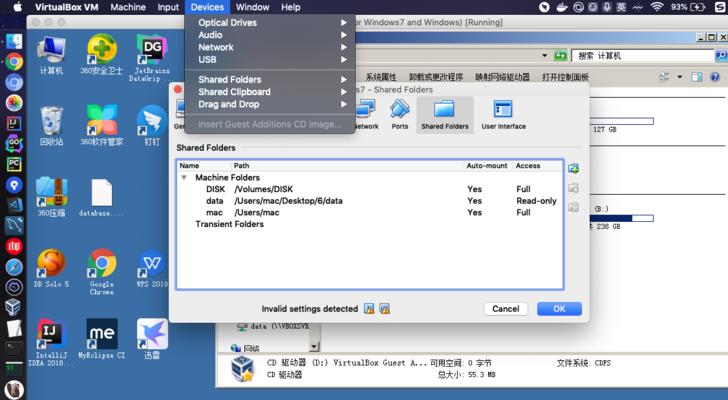Viewport: 728px width, 400px height.
Task: Open the USB submenu
Action: pyautogui.click(x=270, y=59)
